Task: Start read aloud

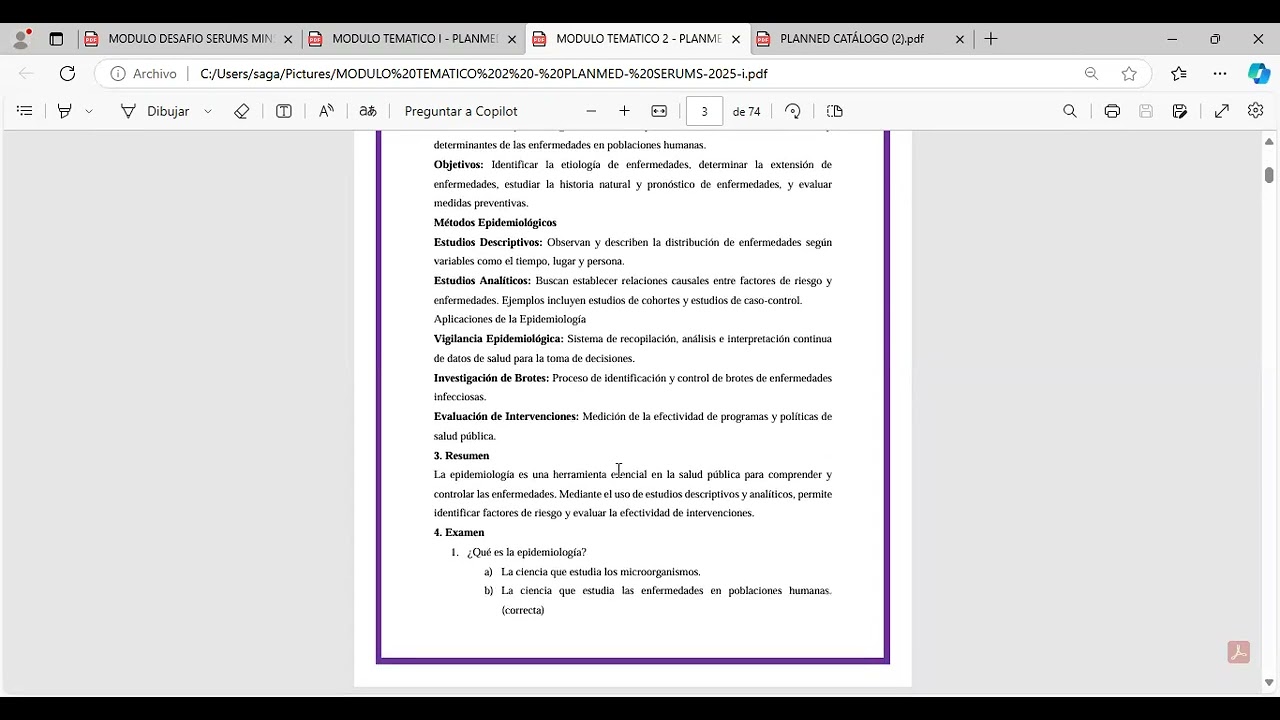Action: [x=326, y=111]
